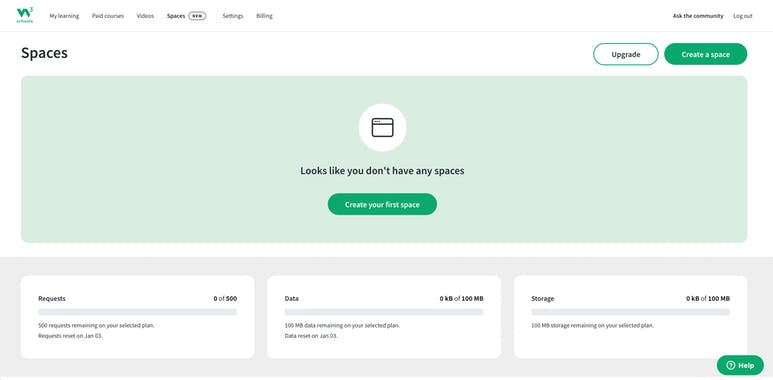Click the Storage card's "0 kB of 100 MB" value

(x=708, y=299)
